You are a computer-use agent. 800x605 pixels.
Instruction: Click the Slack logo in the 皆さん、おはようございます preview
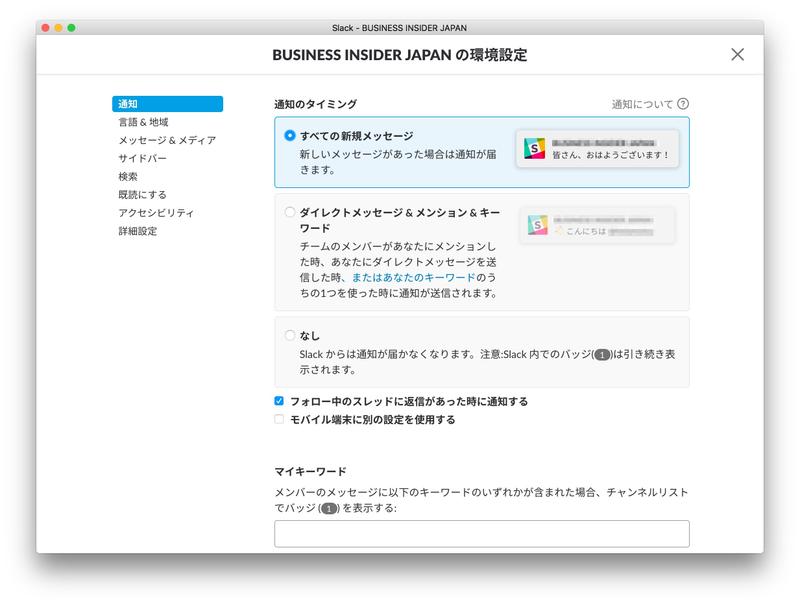[x=534, y=148]
